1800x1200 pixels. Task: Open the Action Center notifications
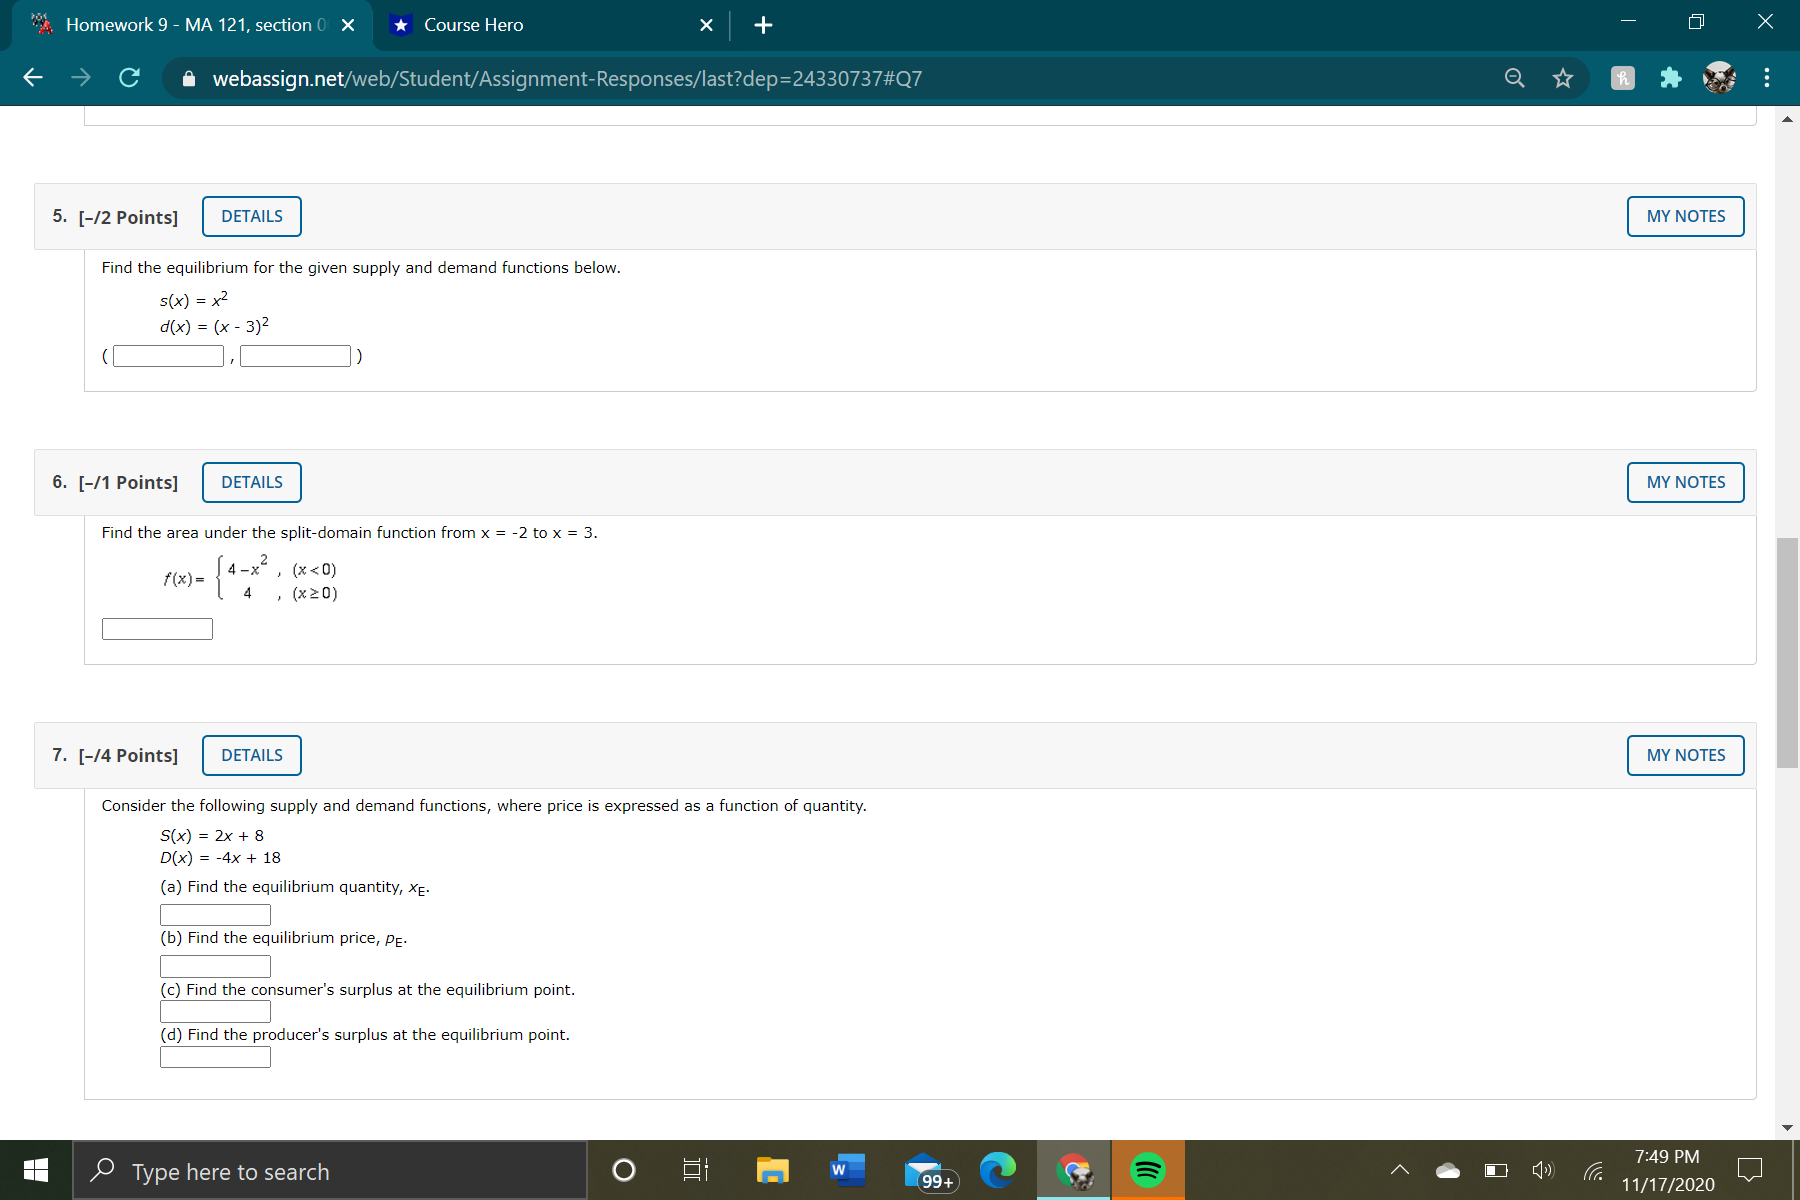pos(1750,1170)
